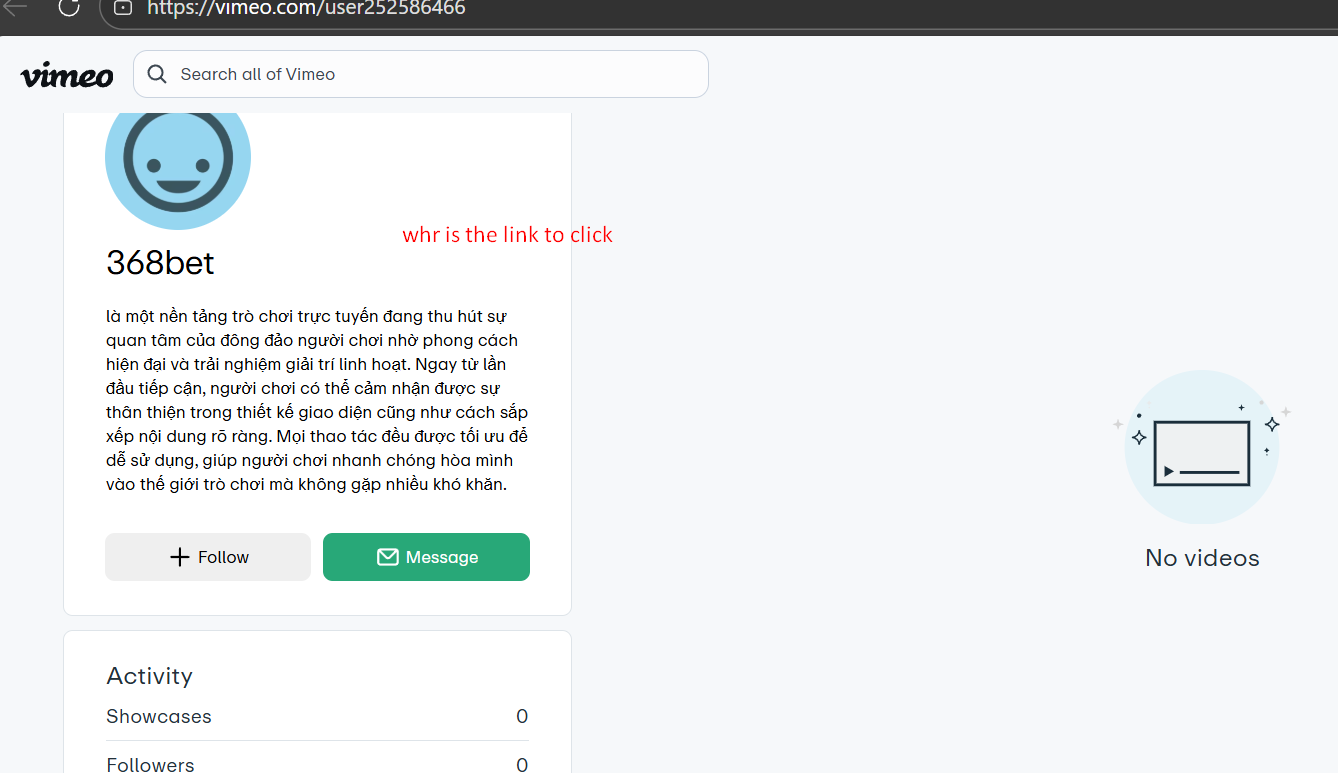
Task: Click the envelope icon on the Message button
Action: [388, 557]
